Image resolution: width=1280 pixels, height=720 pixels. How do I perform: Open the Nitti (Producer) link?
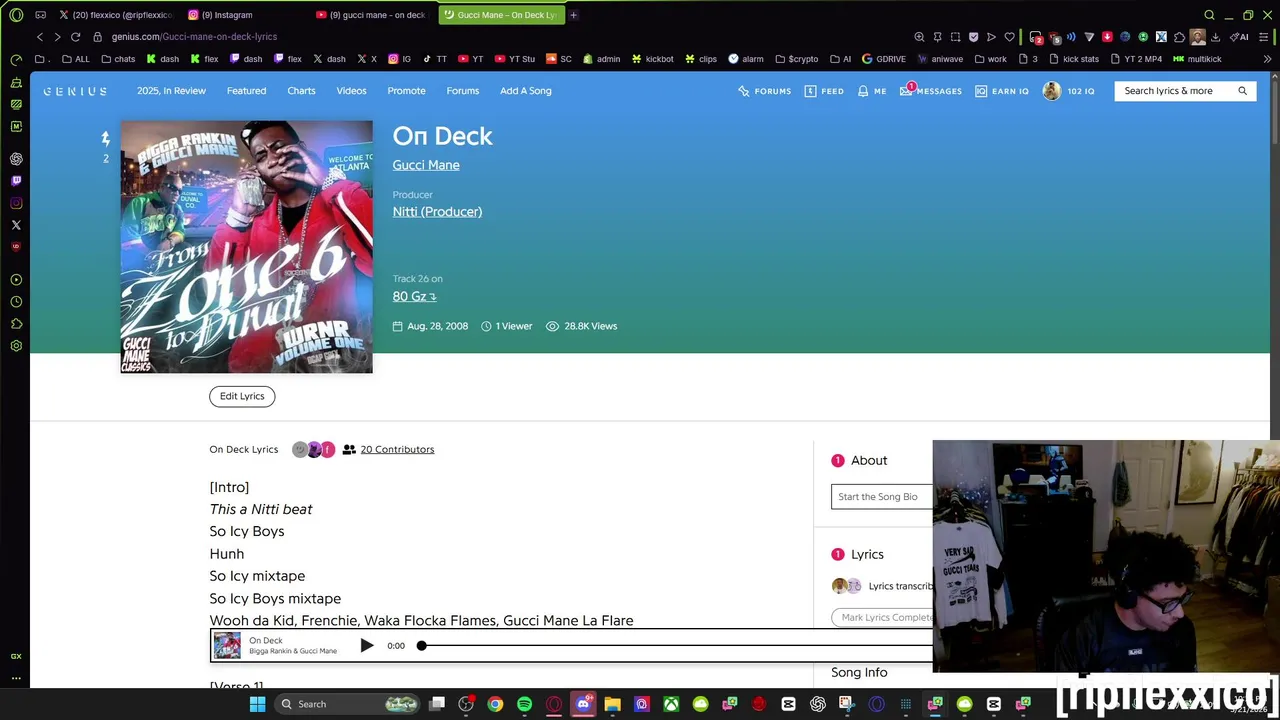point(437,212)
